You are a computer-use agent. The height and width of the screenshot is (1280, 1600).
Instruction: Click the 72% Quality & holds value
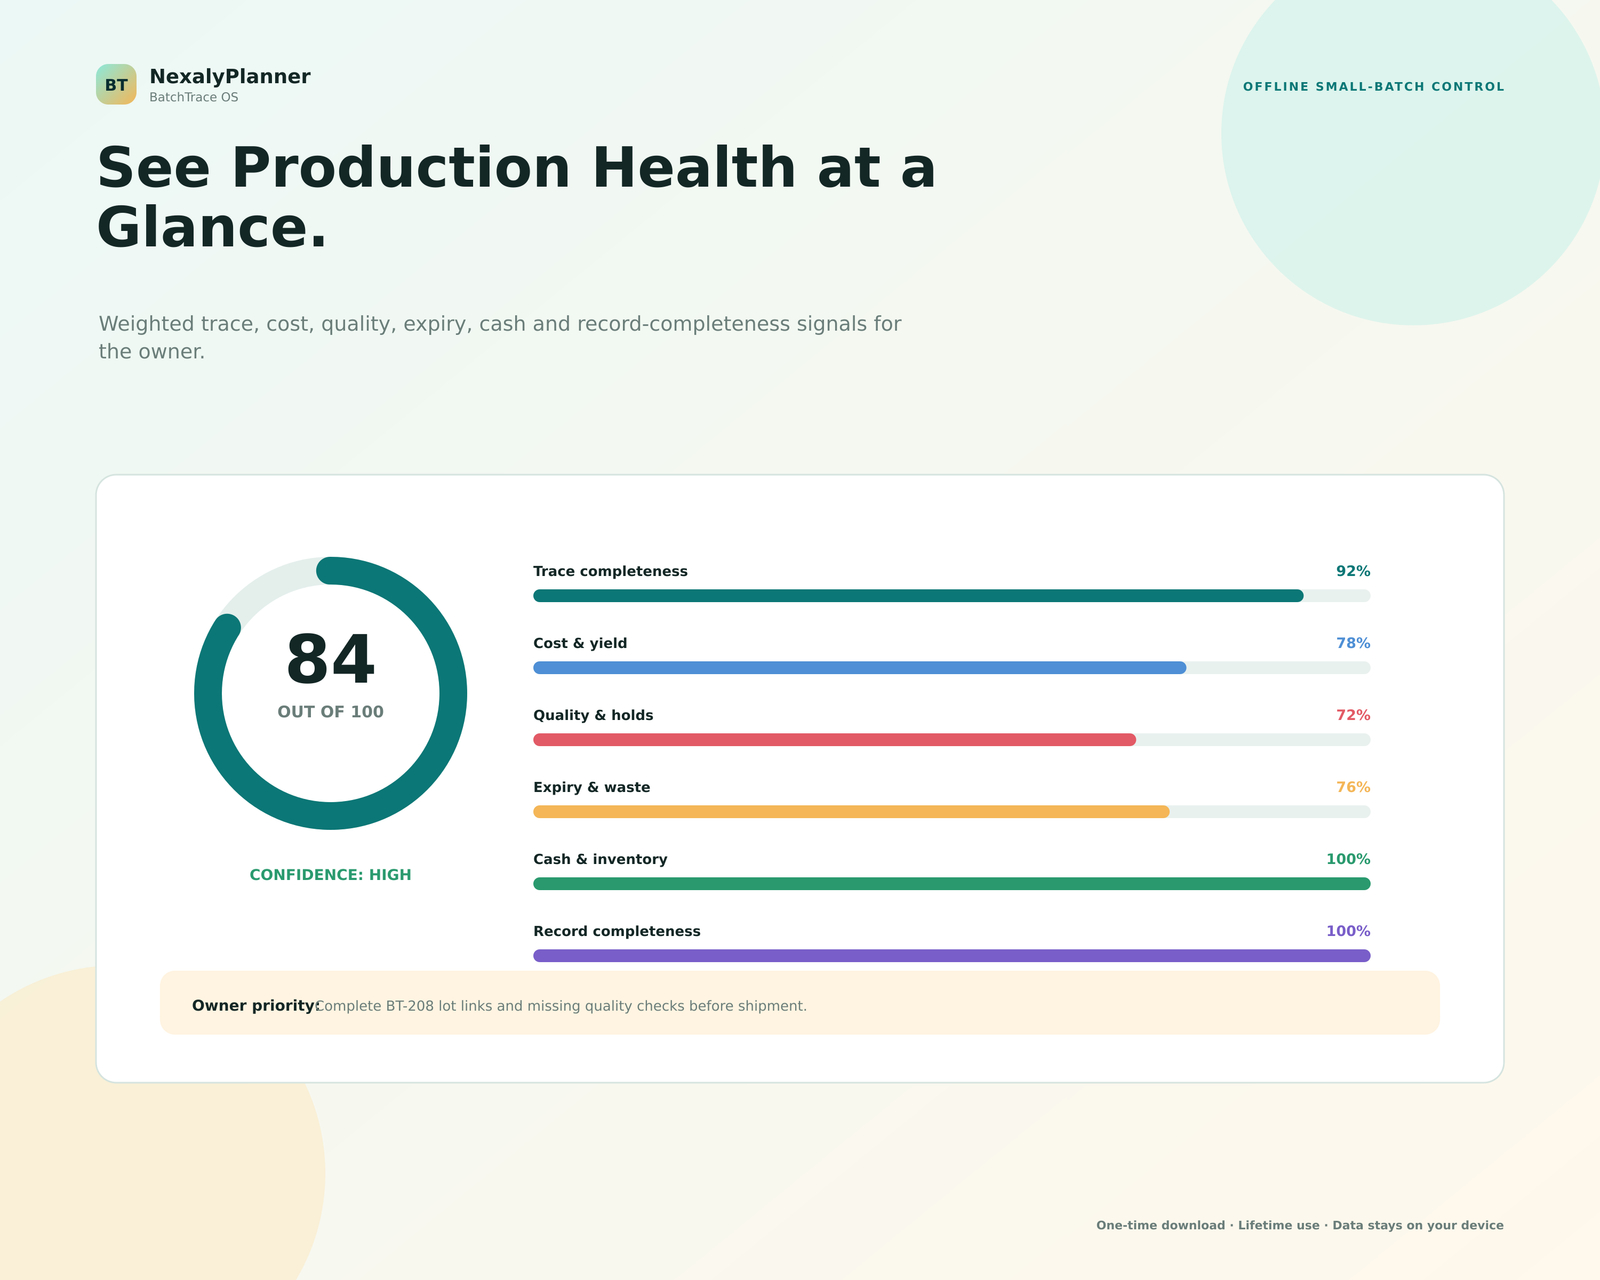click(x=1353, y=715)
